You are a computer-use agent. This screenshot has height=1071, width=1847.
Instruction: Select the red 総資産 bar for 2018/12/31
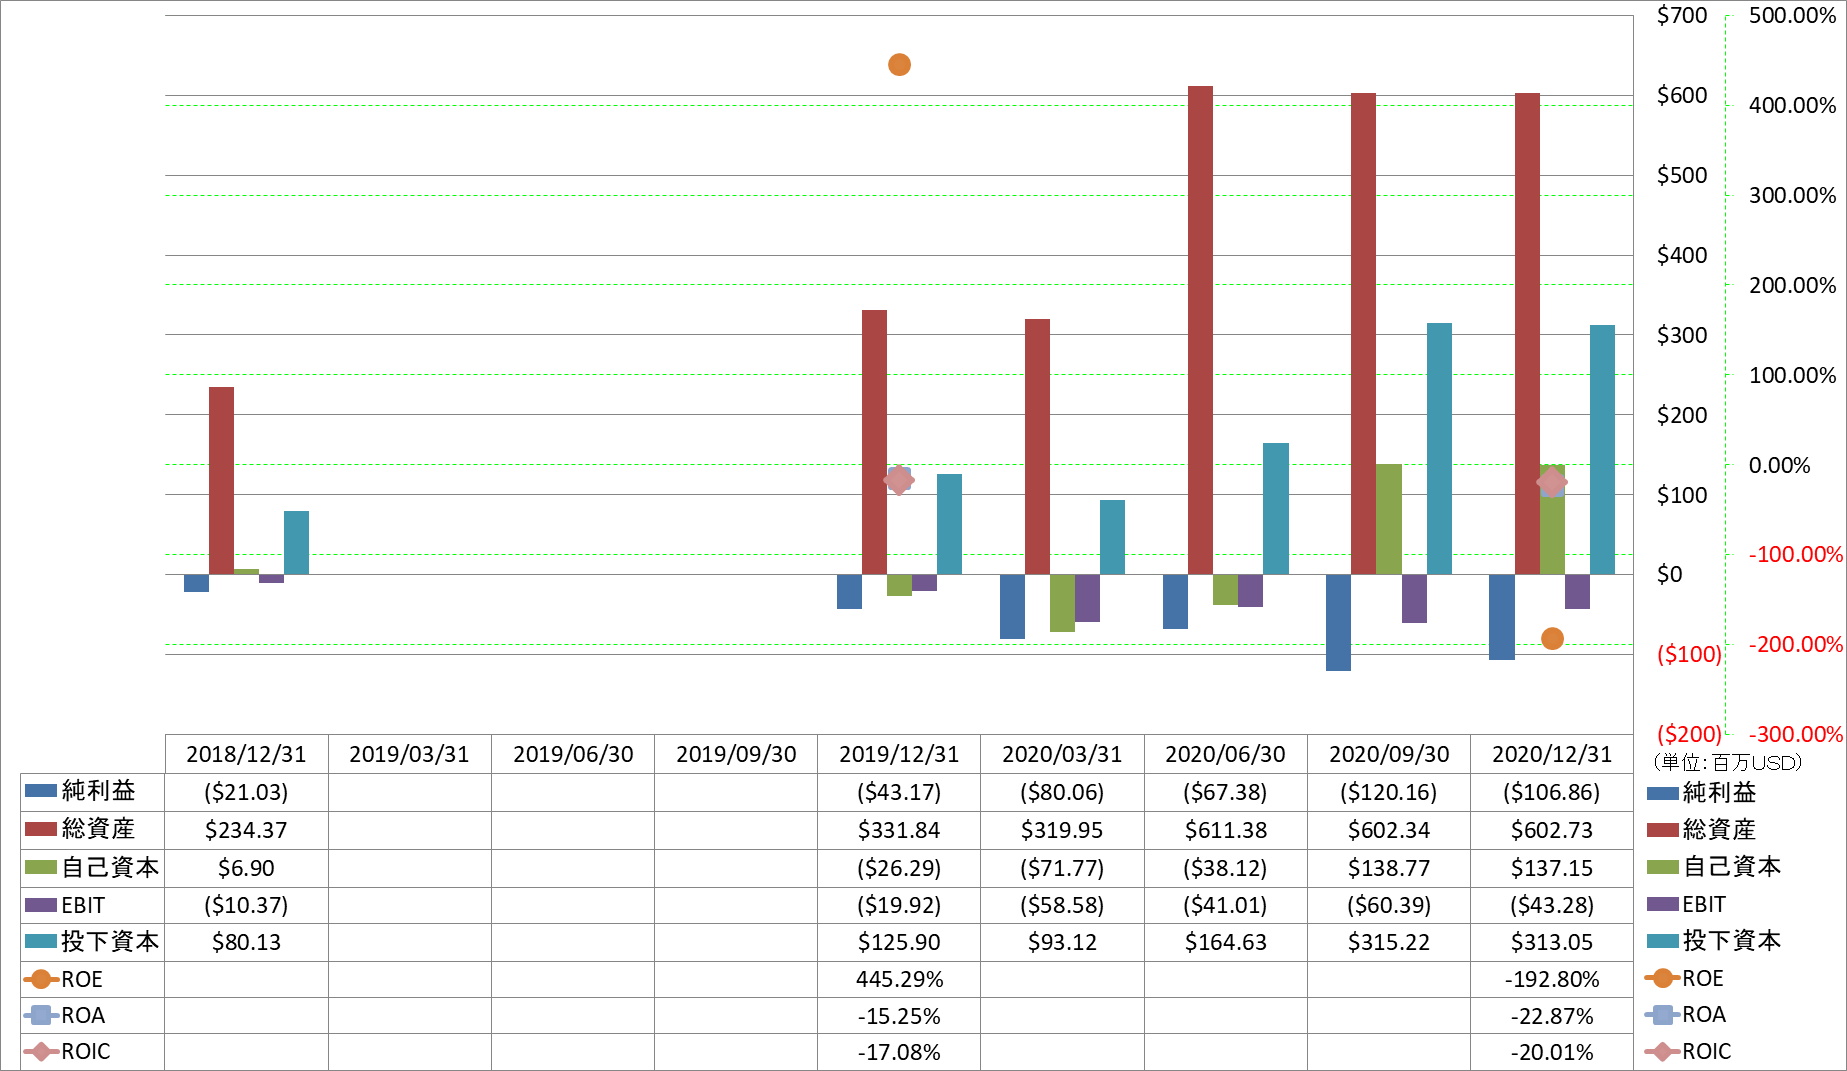[x=221, y=480]
